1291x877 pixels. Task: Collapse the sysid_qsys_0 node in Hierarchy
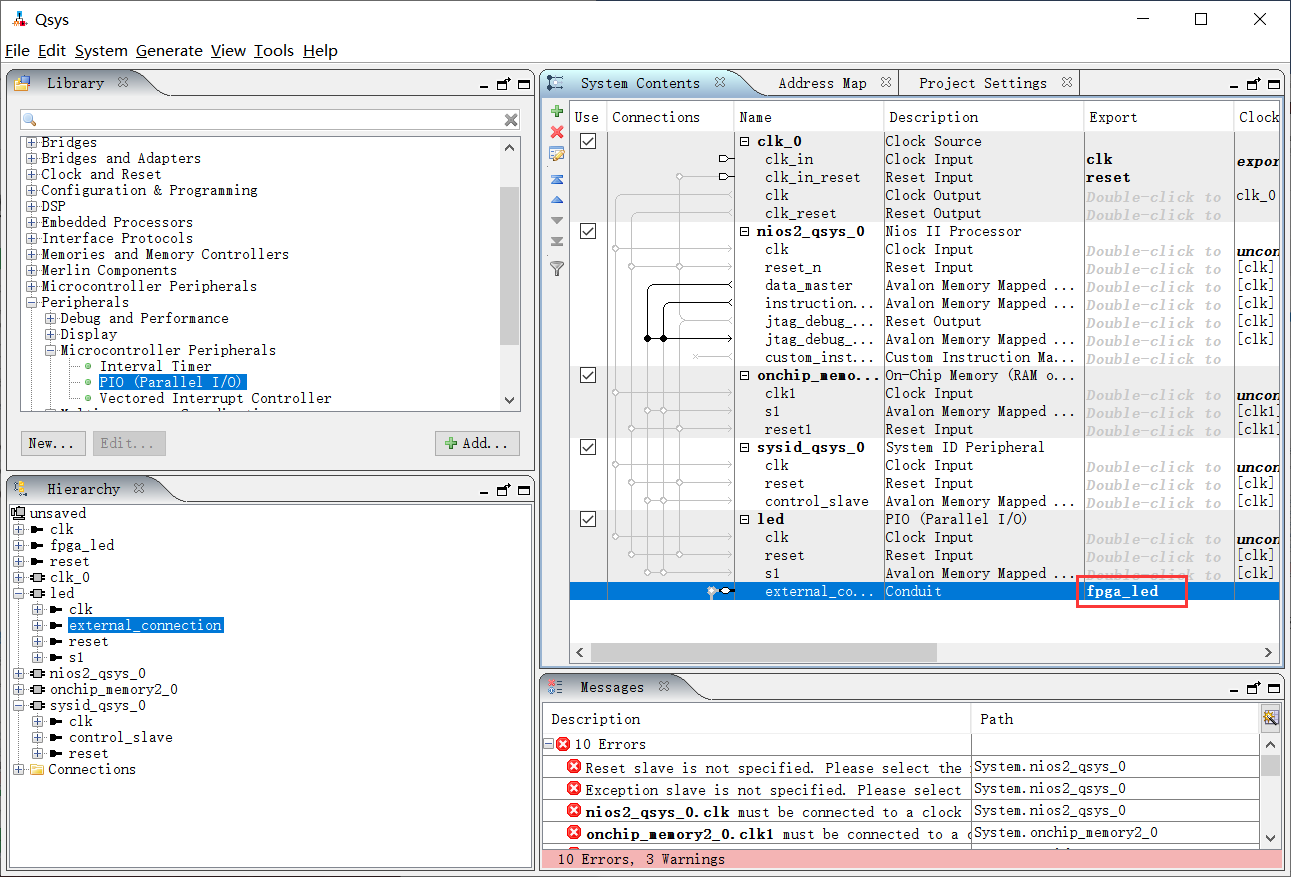click(x=19, y=705)
